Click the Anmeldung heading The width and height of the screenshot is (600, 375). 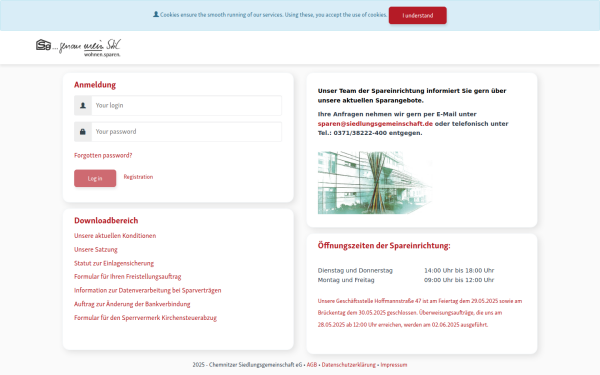tap(95, 85)
